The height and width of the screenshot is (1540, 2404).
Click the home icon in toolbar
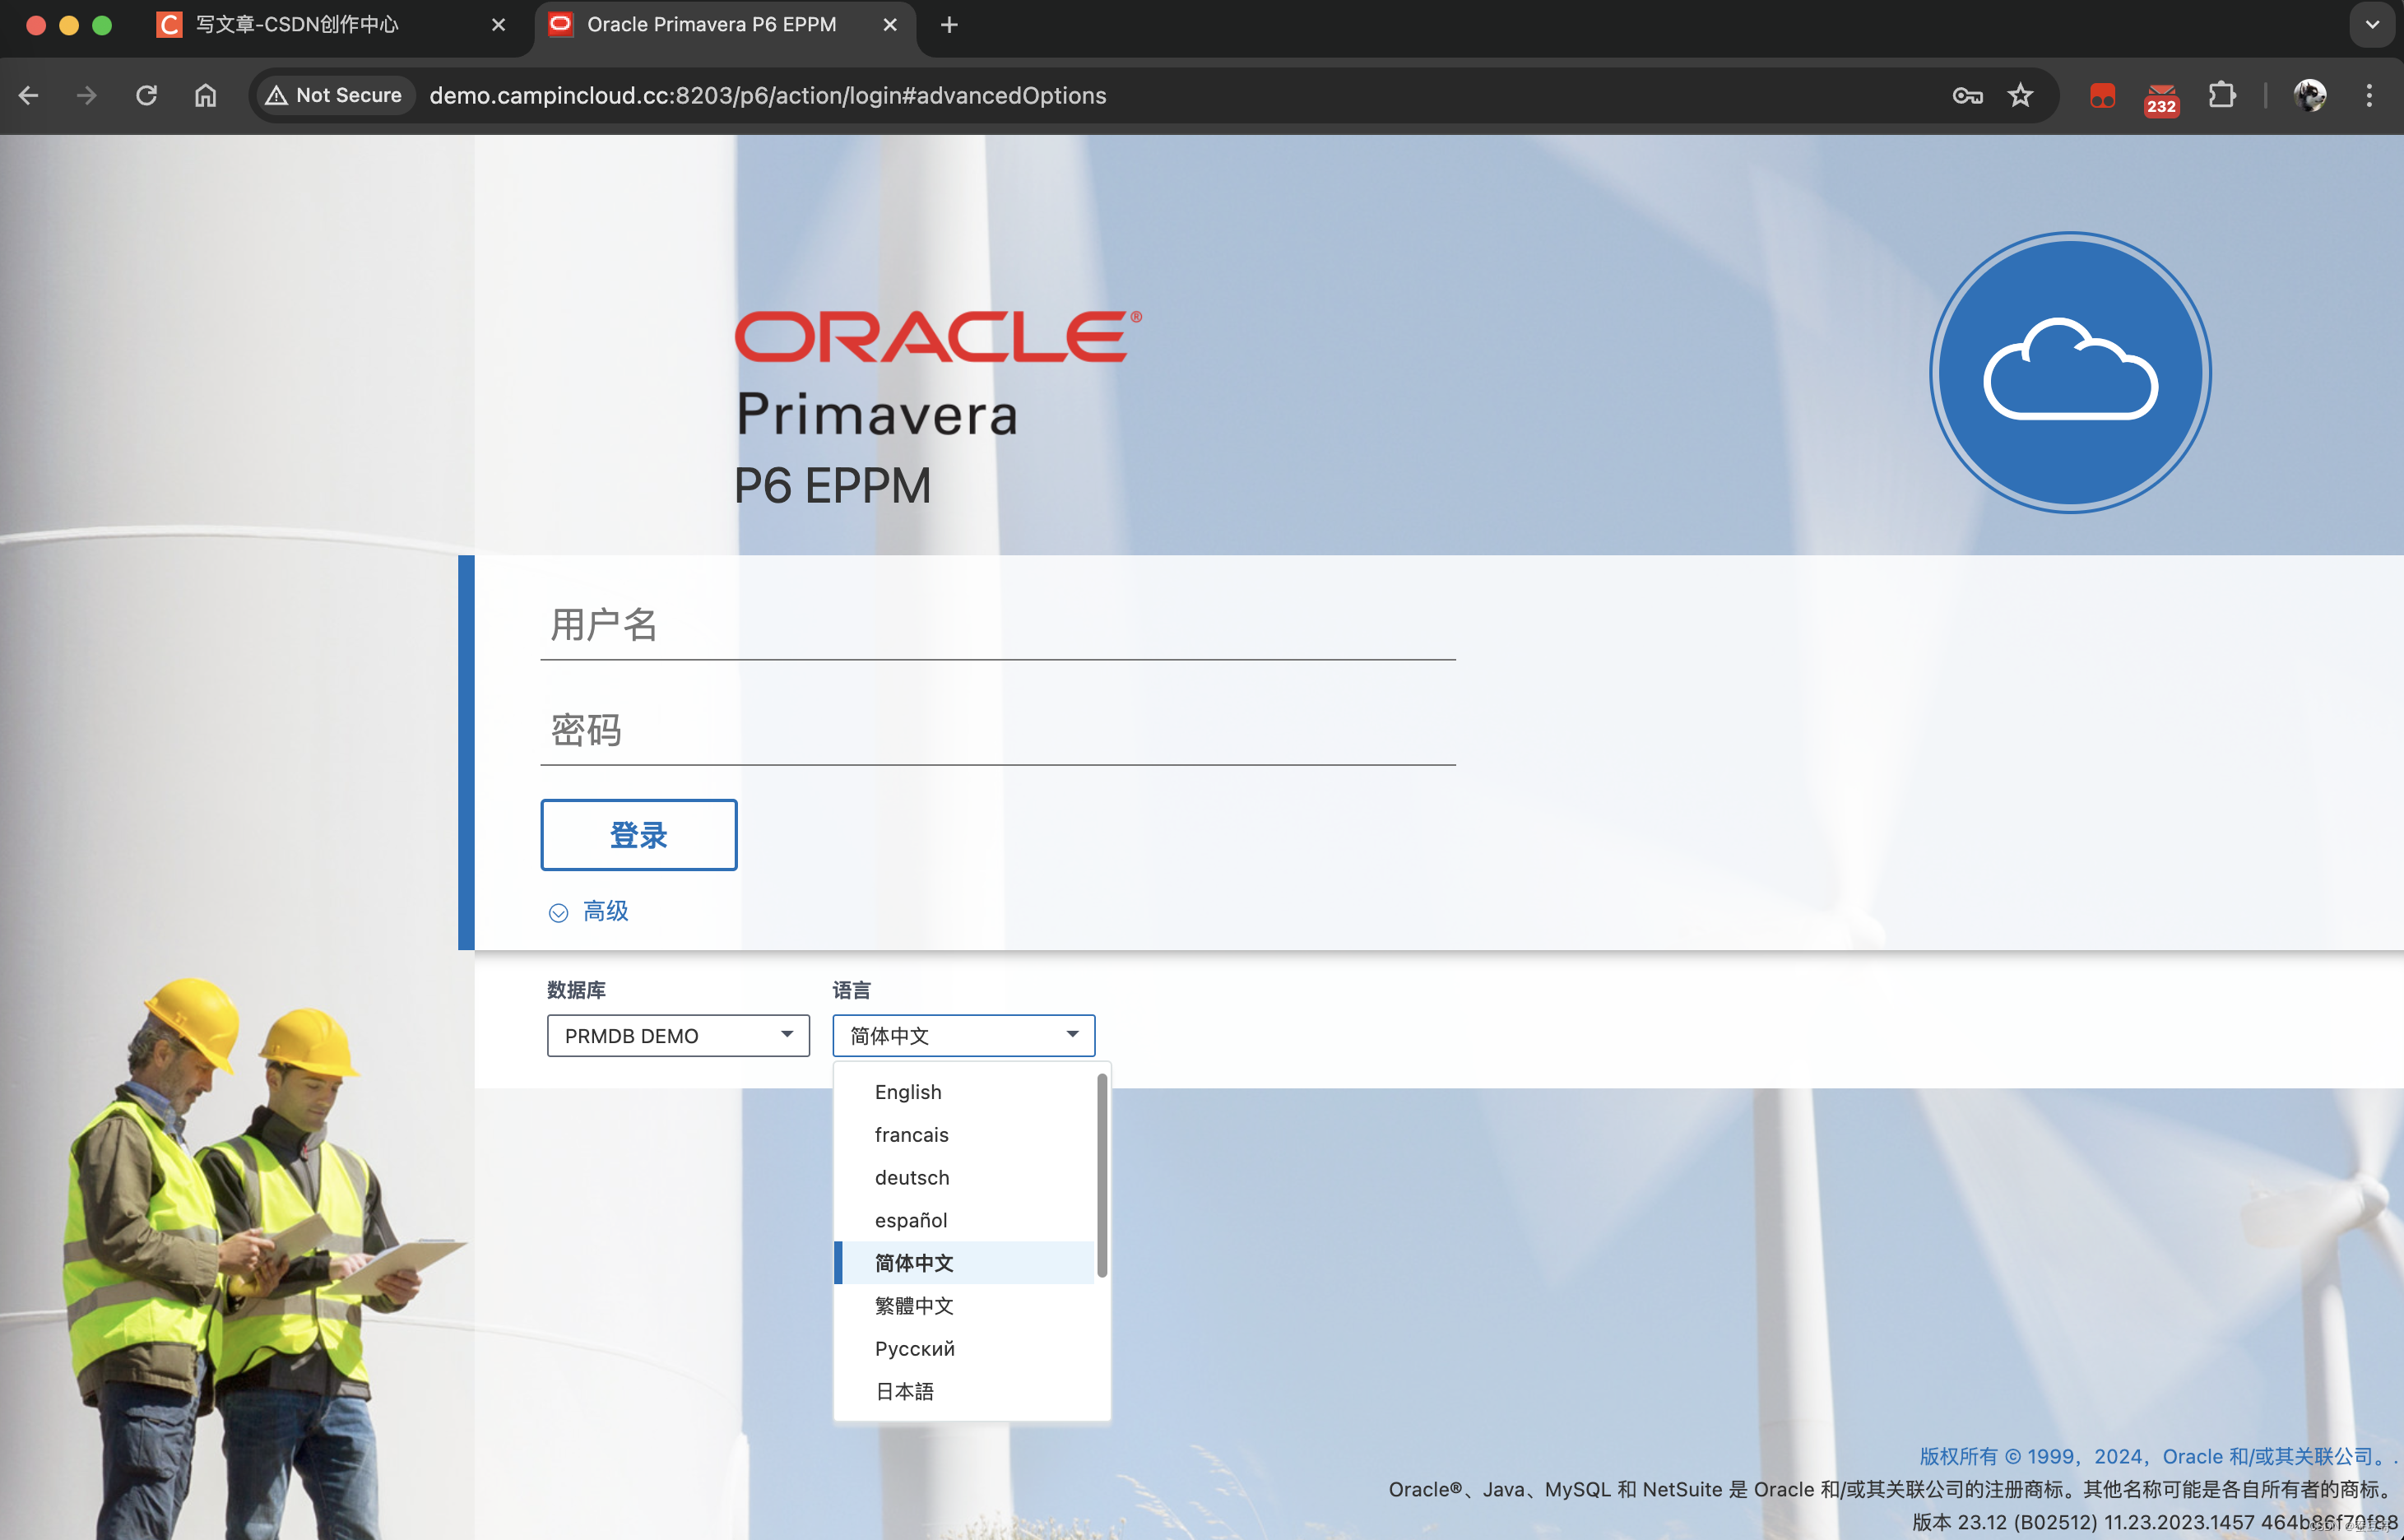205,95
